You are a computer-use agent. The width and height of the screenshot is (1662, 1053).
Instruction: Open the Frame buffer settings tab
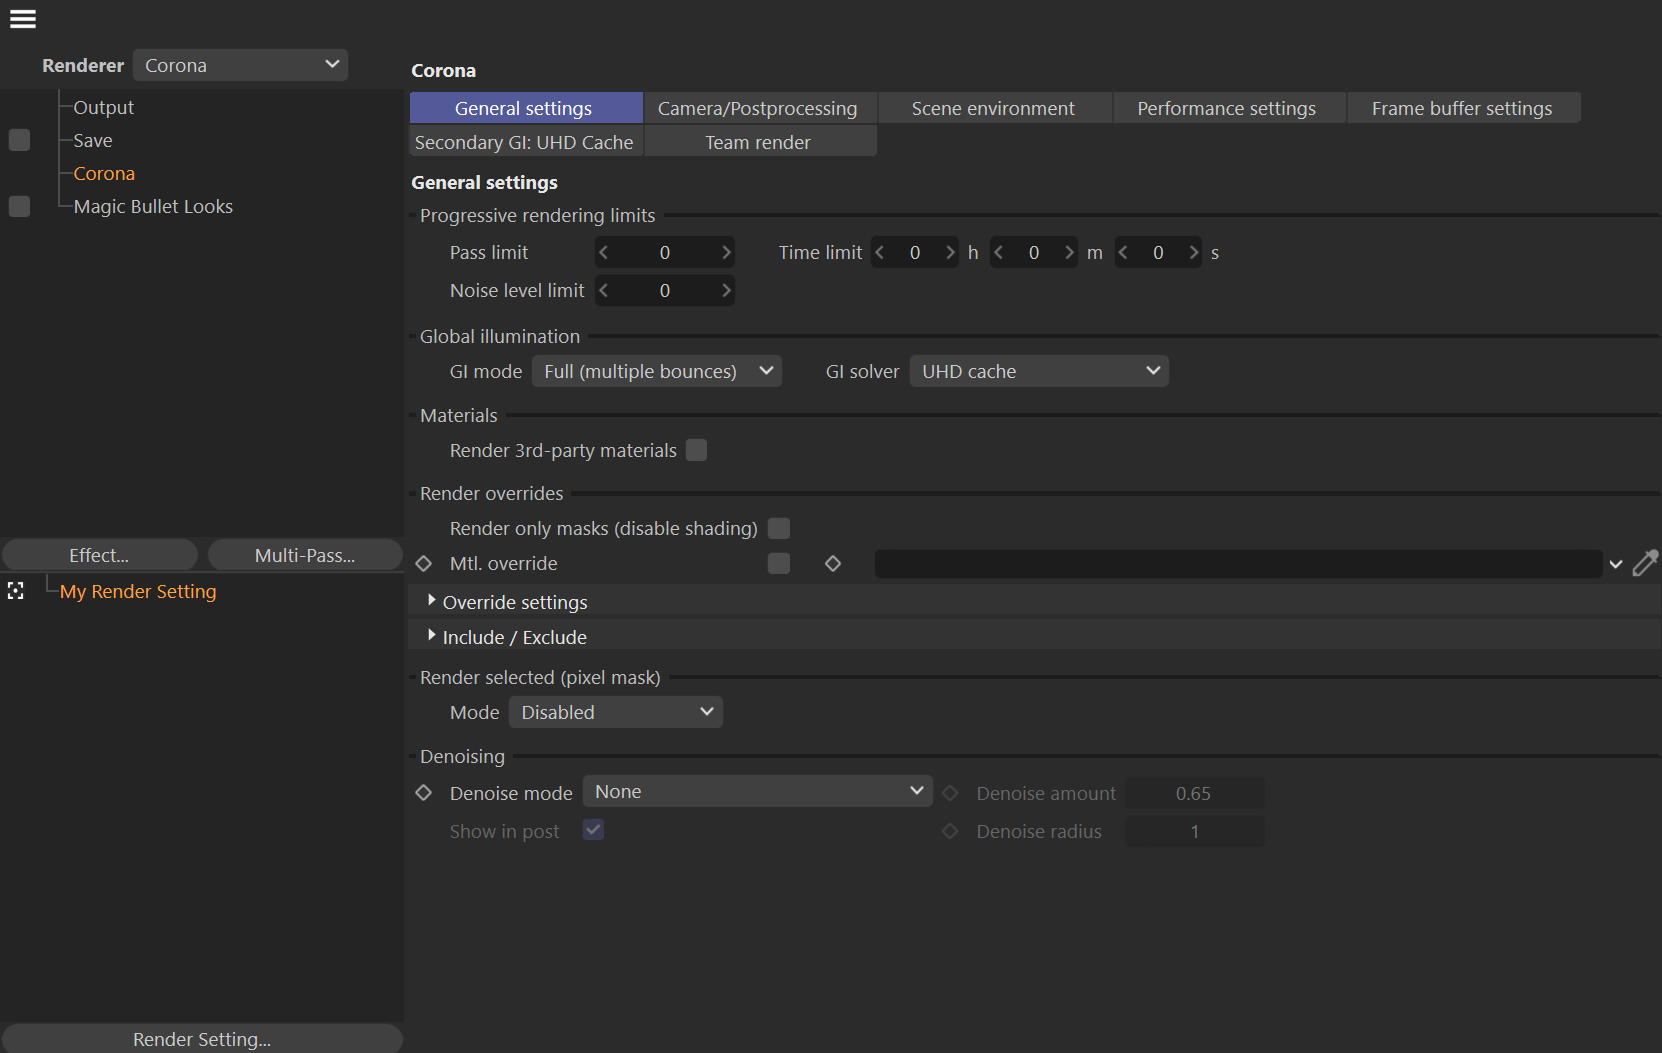[1464, 108]
